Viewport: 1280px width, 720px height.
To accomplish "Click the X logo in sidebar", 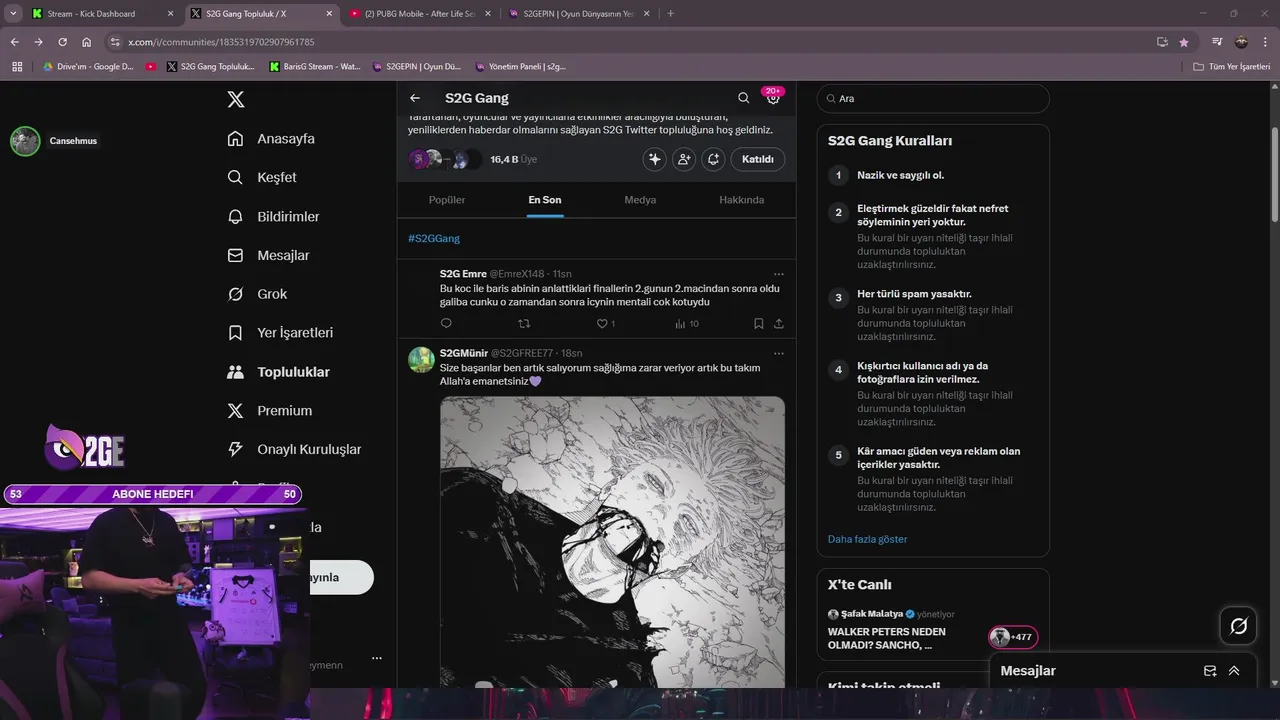I will tap(236, 99).
